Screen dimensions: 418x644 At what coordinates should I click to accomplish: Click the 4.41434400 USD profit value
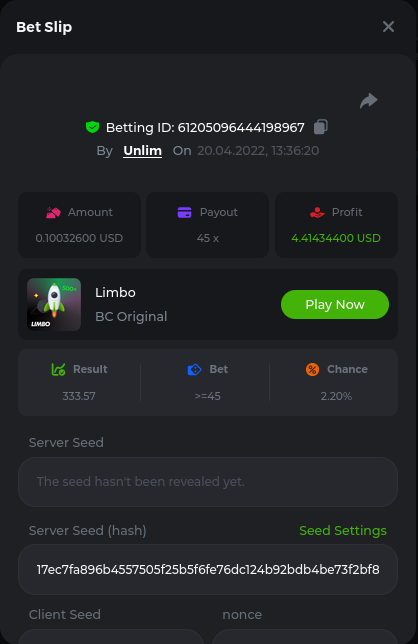336,238
